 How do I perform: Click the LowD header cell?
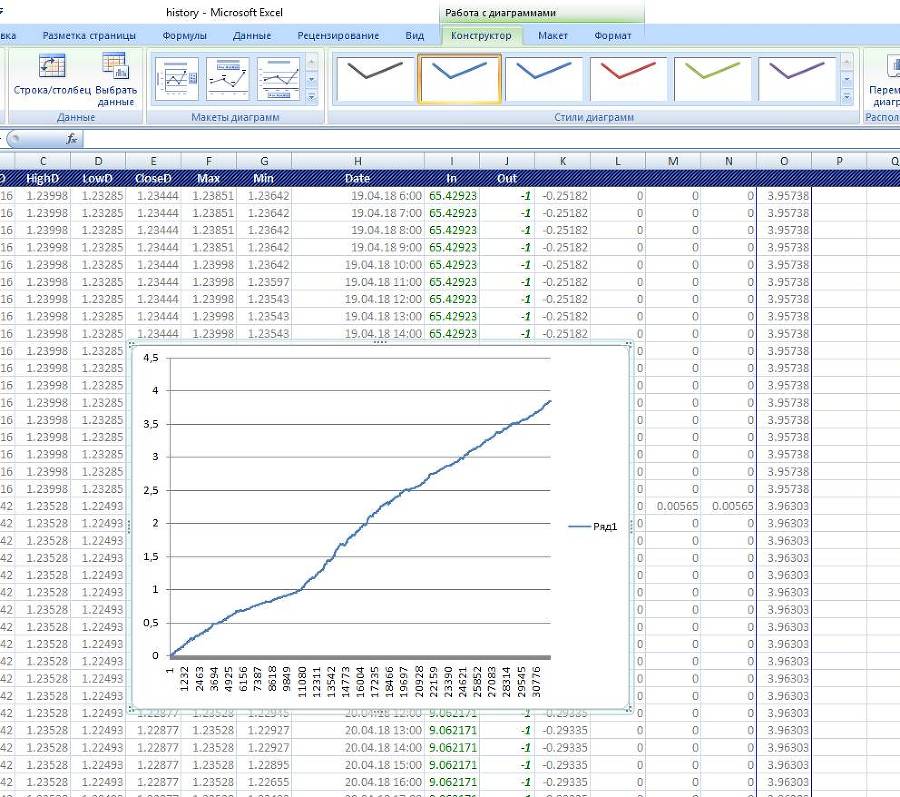point(98,178)
